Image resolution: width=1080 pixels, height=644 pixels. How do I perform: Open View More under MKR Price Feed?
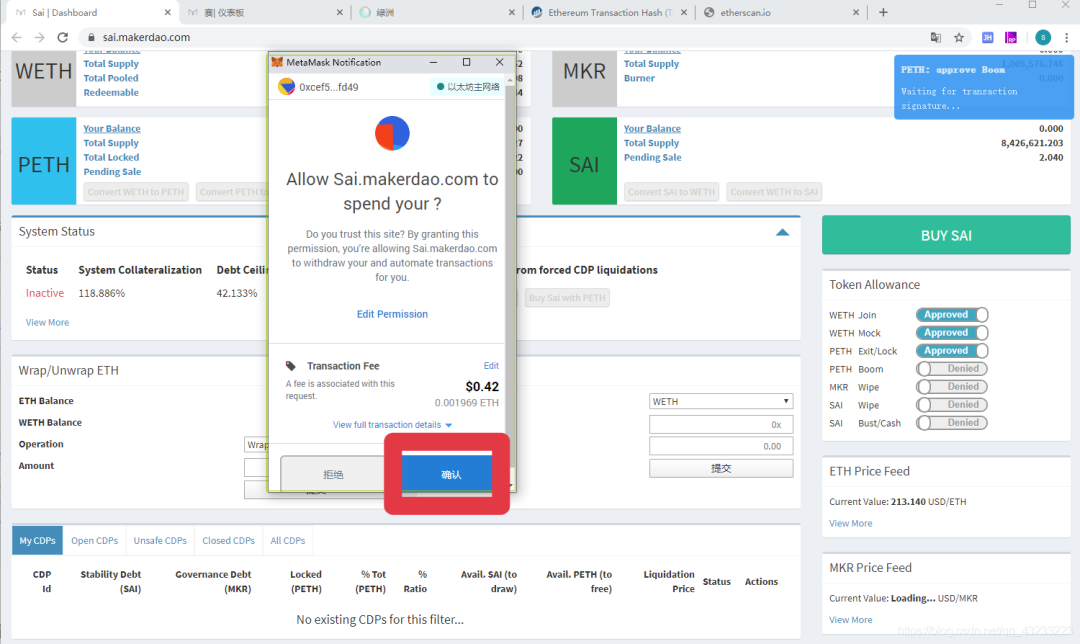tap(851, 620)
